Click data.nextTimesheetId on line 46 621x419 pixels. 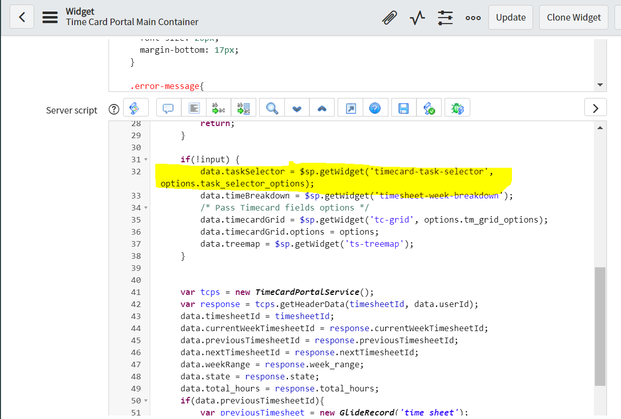(230, 352)
